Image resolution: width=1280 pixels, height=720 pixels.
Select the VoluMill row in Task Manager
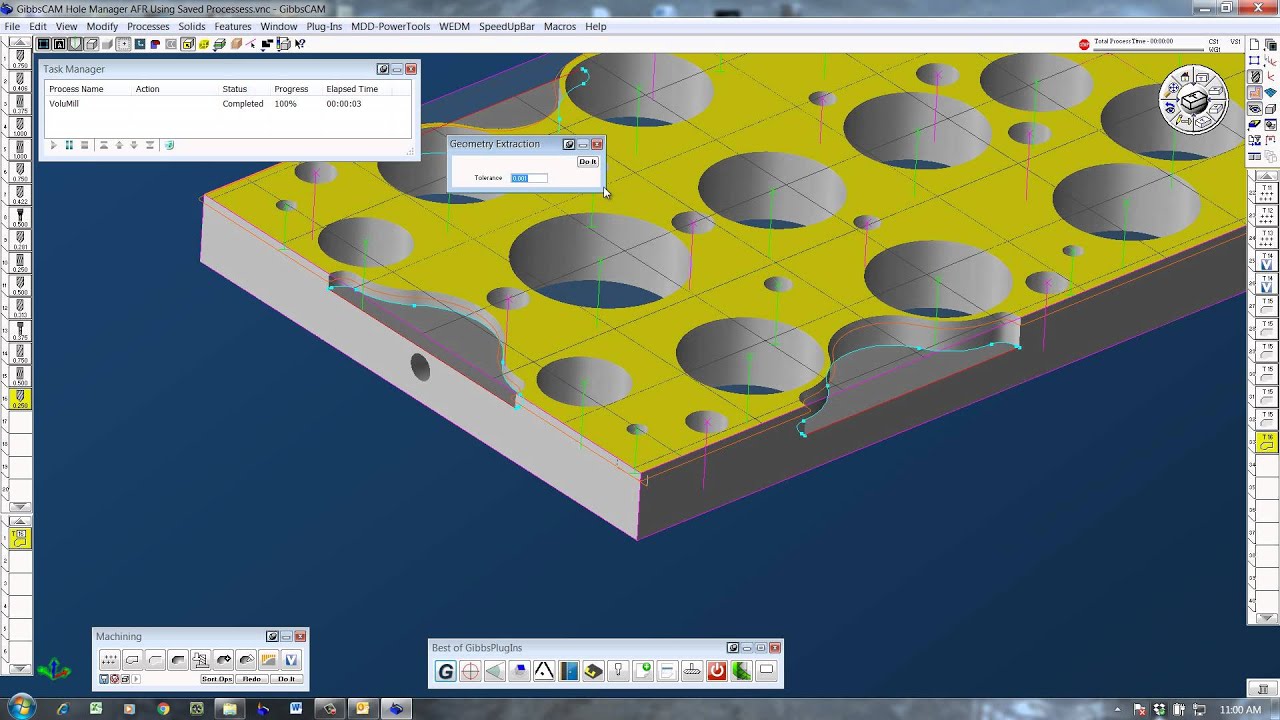click(x=228, y=104)
